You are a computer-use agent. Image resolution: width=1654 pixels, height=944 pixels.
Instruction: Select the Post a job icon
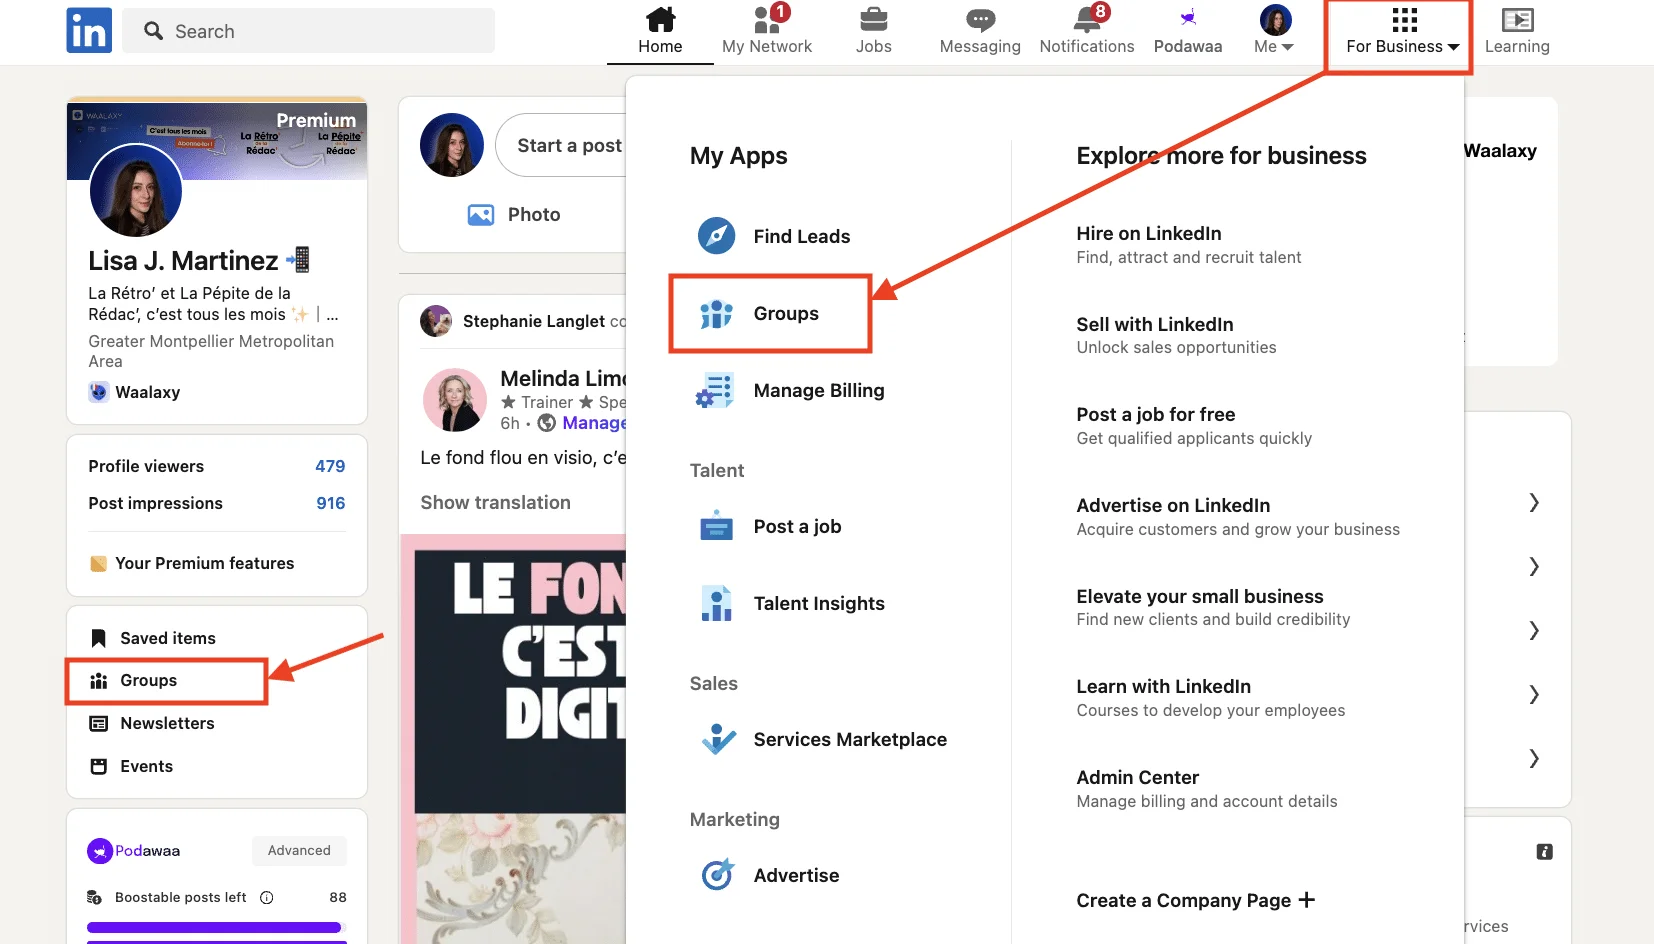716,526
